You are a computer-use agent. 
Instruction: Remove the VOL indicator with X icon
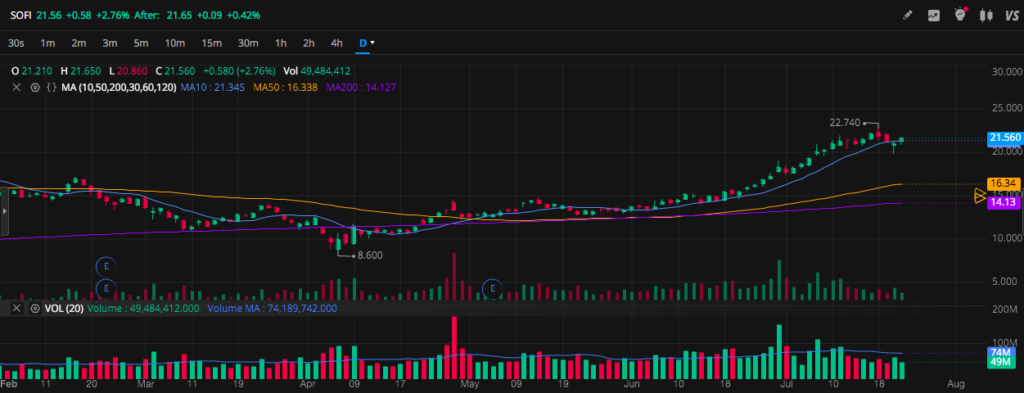tap(16, 308)
